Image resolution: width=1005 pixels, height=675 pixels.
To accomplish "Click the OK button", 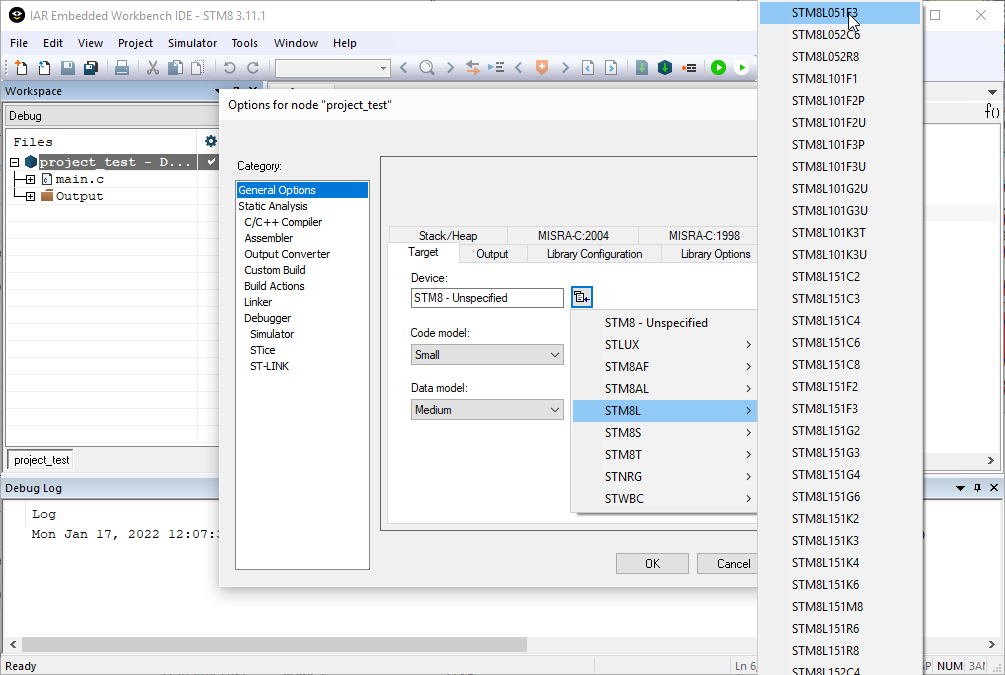I will click(652, 563).
